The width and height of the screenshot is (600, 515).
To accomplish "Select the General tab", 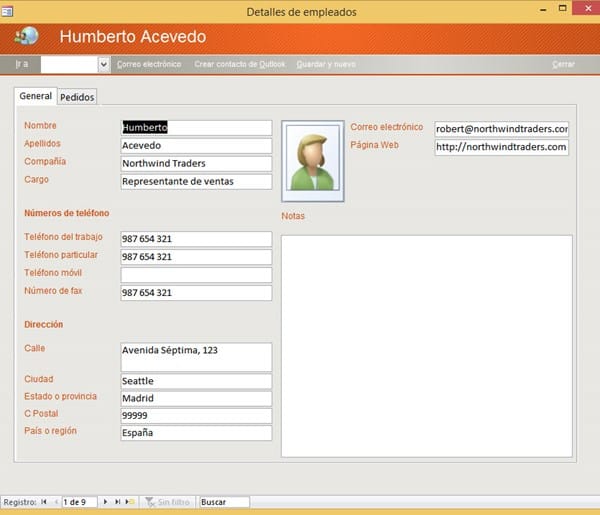I will pos(36,96).
